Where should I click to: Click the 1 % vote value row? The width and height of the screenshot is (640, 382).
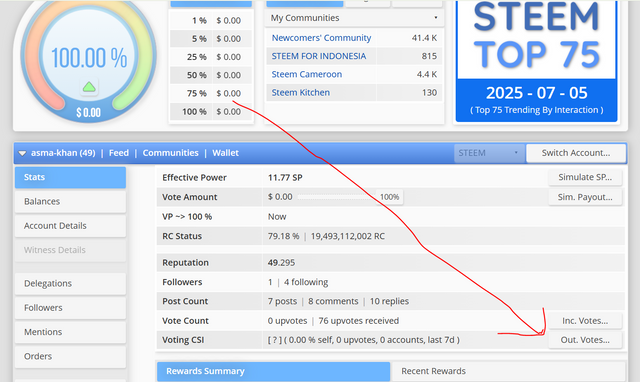[211, 20]
